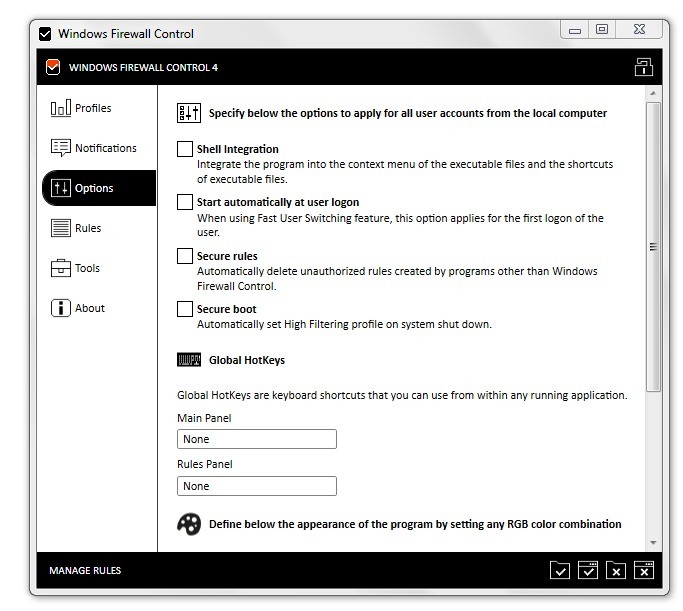Tick the Secure boot checkbox
This screenshot has height=611, width=683.
point(185,309)
